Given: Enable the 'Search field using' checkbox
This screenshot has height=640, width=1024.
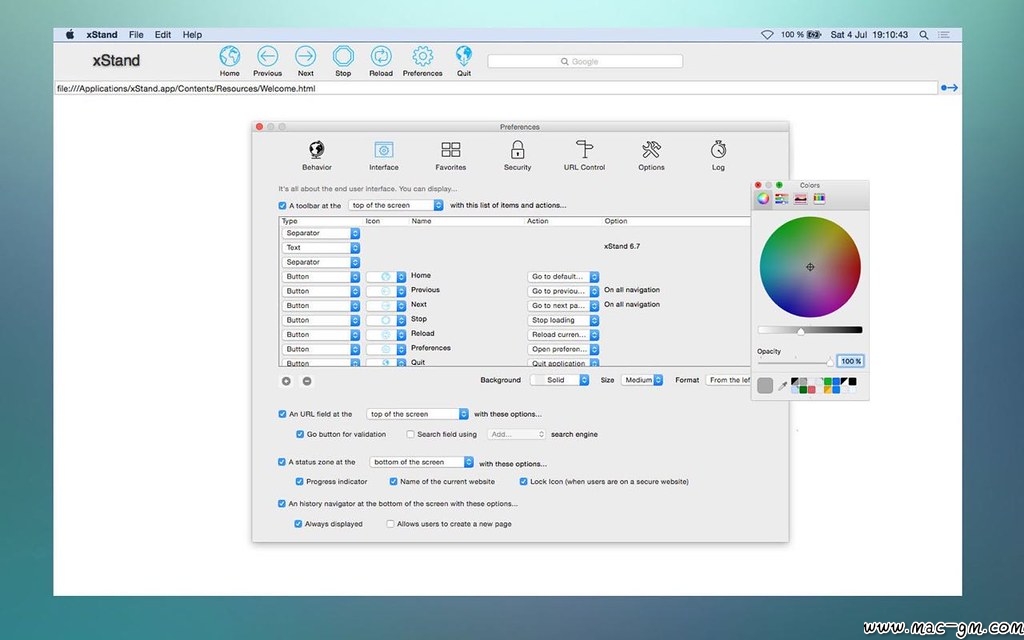Looking at the screenshot, I should click(x=410, y=434).
